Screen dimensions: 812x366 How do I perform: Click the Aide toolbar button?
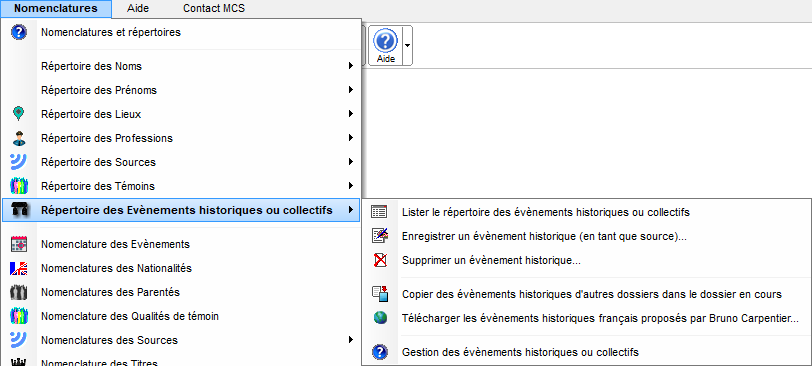tap(386, 46)
